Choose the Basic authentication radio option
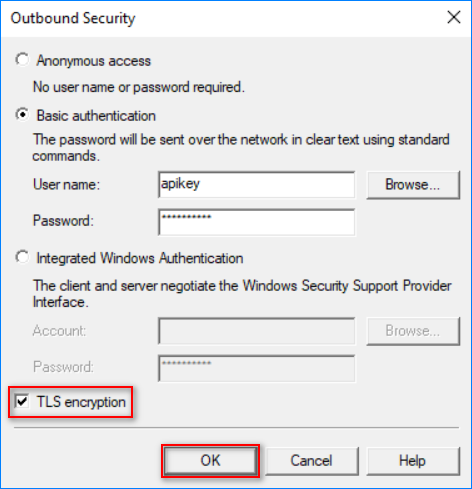Viewport: 472px width, 489px height. pyautogui.click(x=22, y=115)
